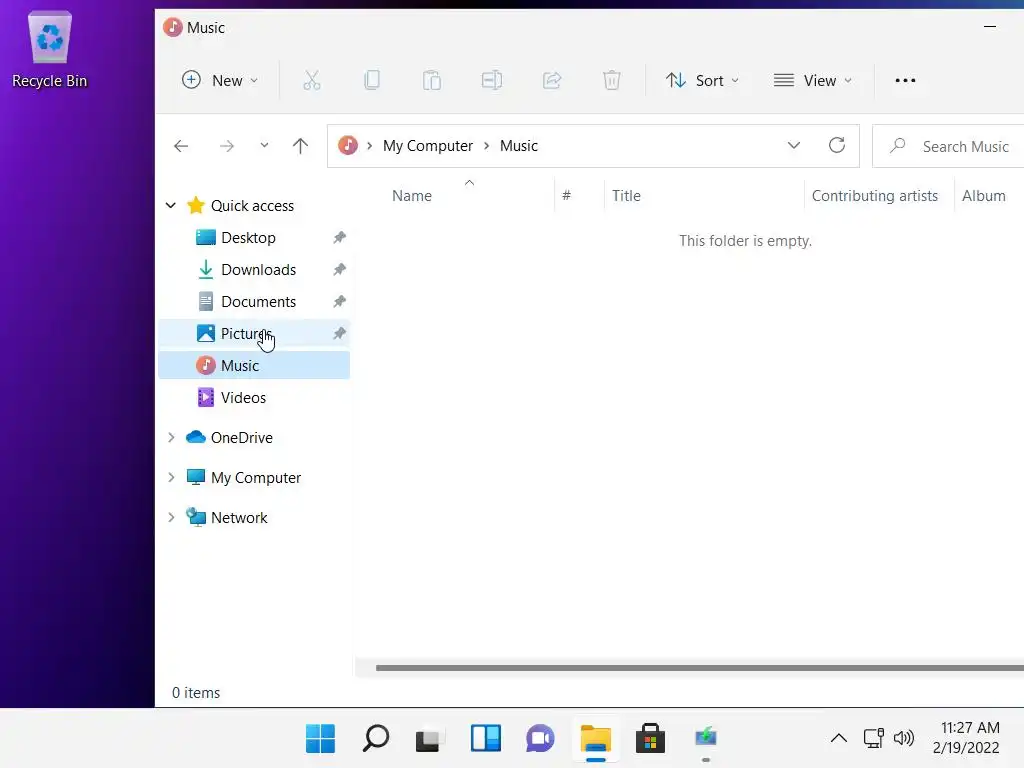Click the Search Music input box
Viewport: 1024px width, 768px height.
pos(948,146)
